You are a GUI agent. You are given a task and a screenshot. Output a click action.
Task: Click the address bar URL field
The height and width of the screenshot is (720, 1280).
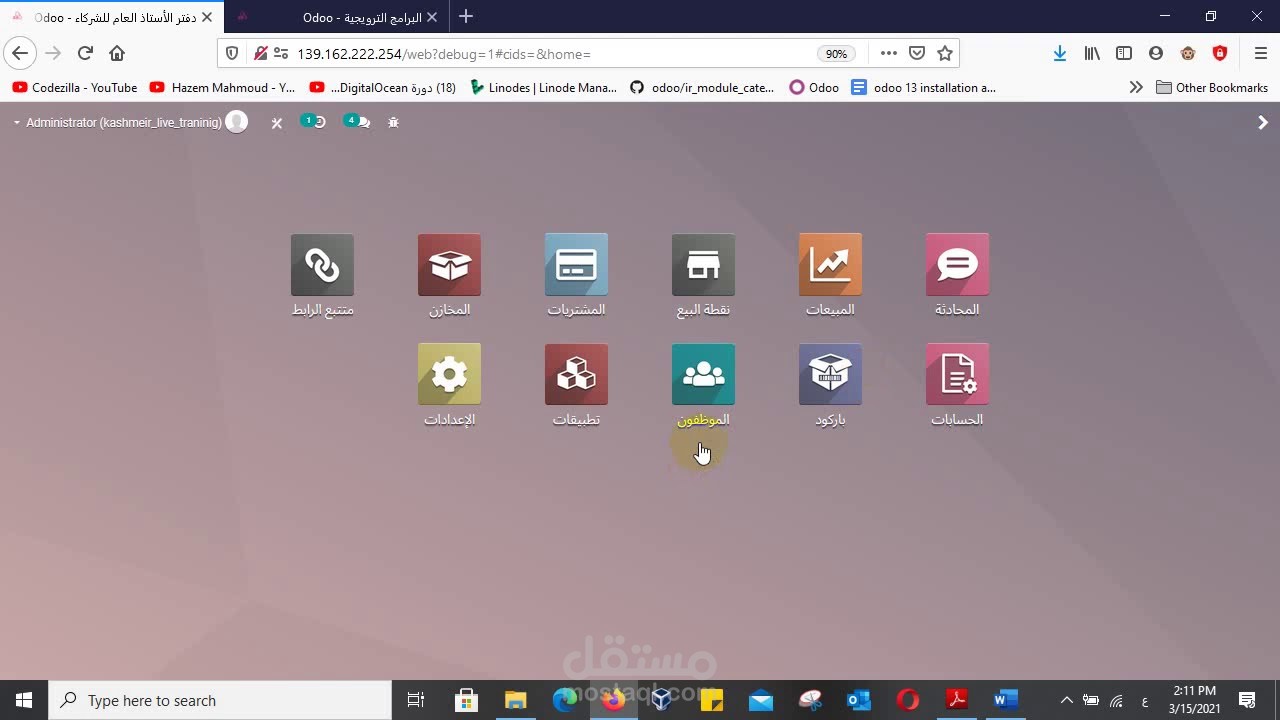point(550,54)
